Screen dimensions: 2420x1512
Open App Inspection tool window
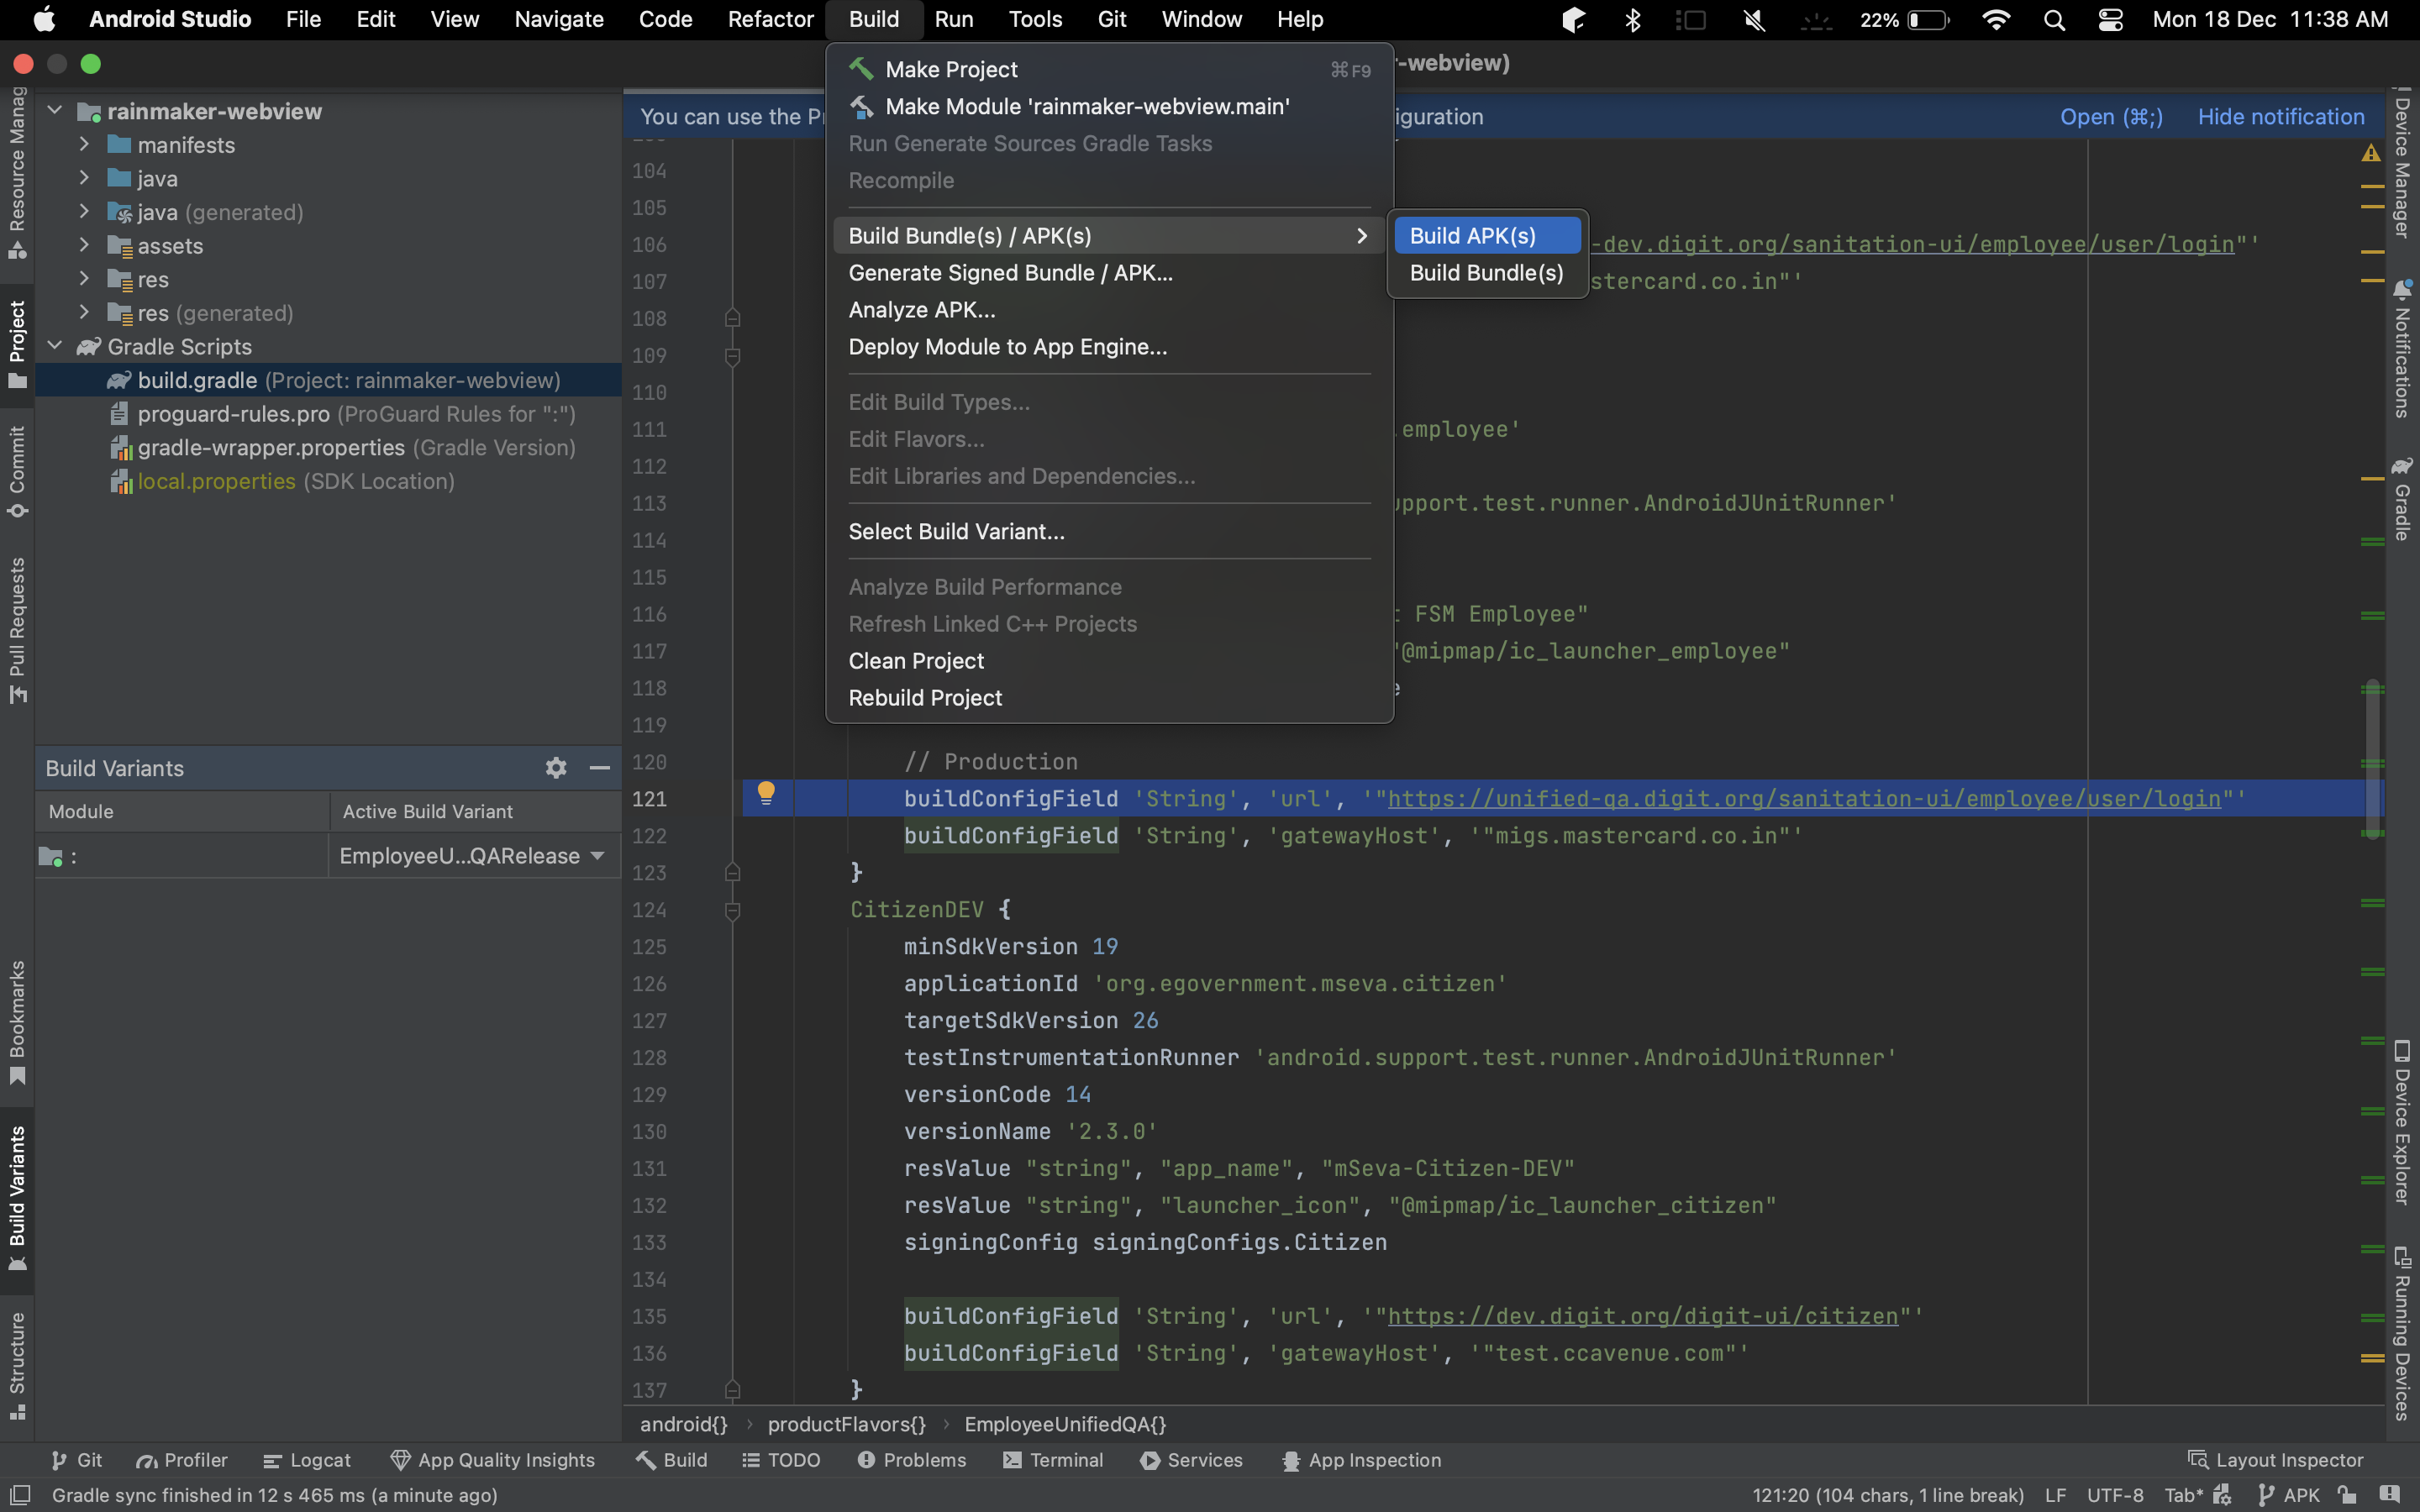pyautogui.click(x=1361, y=1460)
